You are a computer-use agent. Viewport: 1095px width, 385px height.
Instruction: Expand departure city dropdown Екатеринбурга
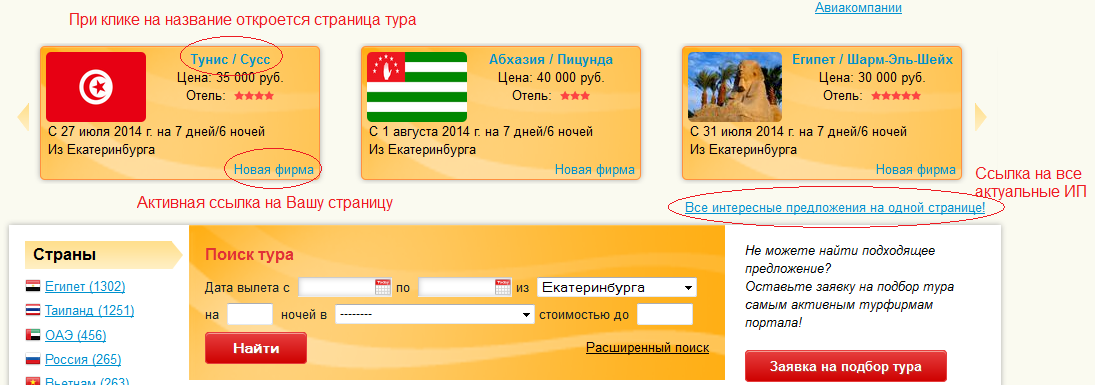(x=617, y=287)
